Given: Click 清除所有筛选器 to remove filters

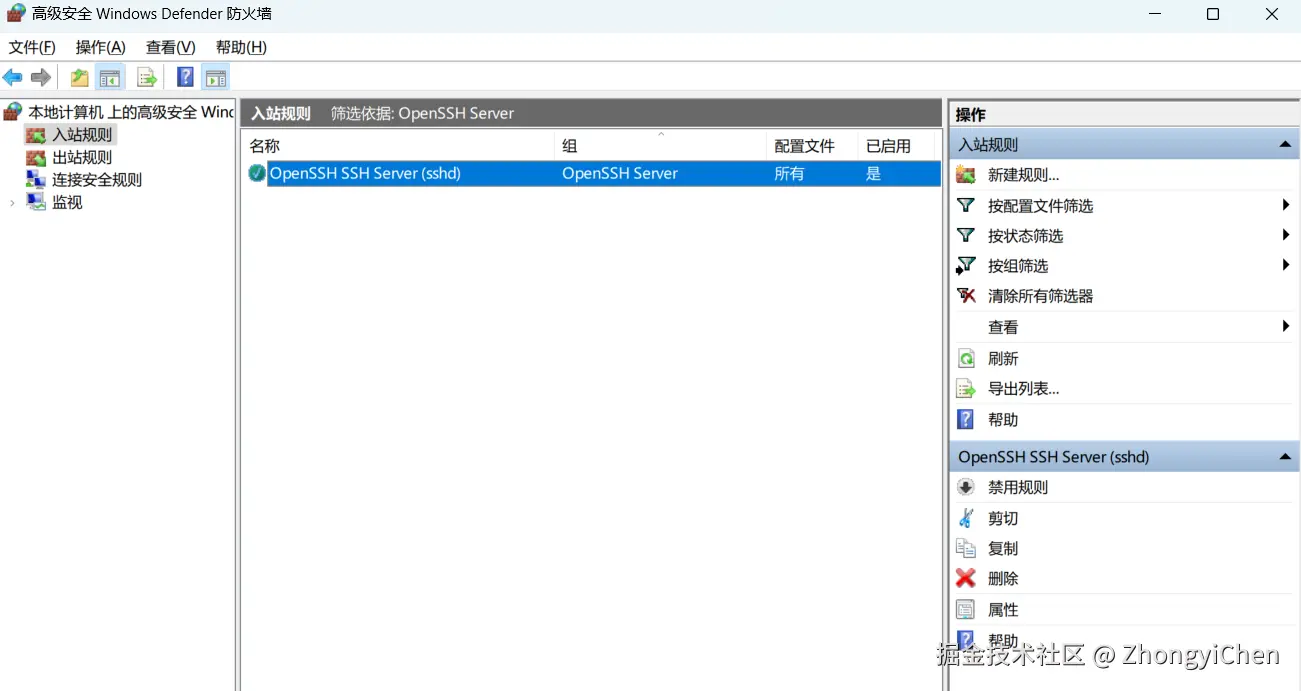Looking at the screenshot, I should pos(1040,296).
